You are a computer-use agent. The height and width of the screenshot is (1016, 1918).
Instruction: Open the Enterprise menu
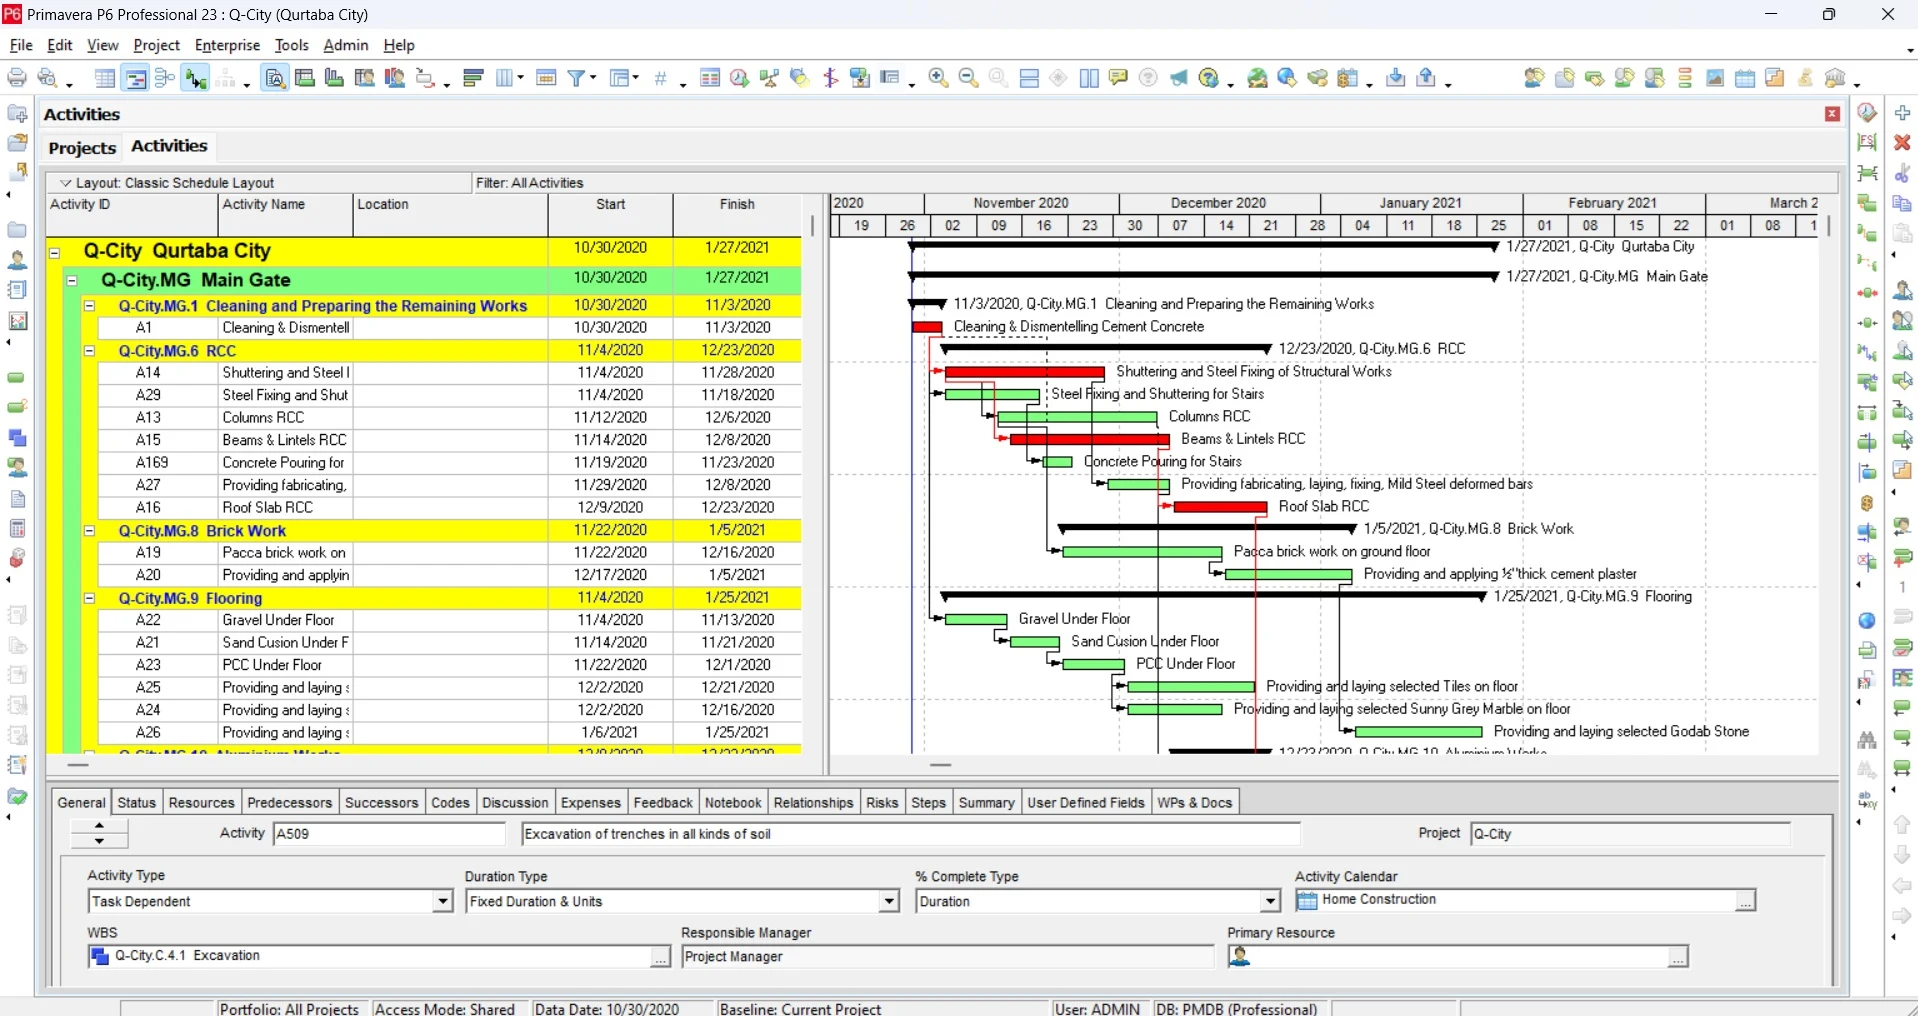227,45
